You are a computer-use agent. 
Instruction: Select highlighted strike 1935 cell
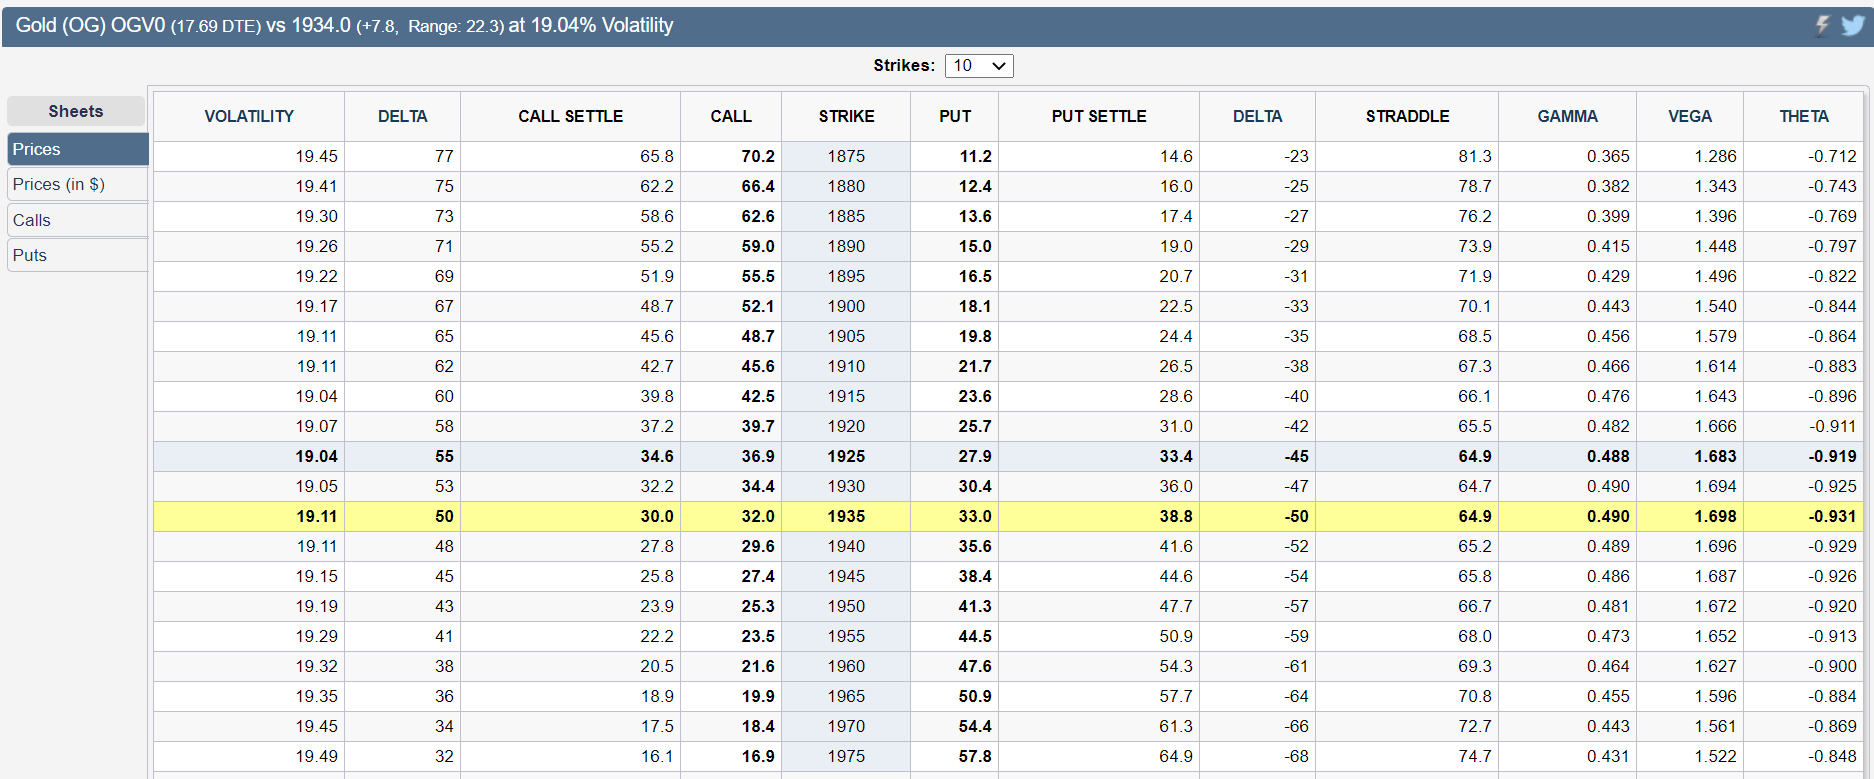846,516
